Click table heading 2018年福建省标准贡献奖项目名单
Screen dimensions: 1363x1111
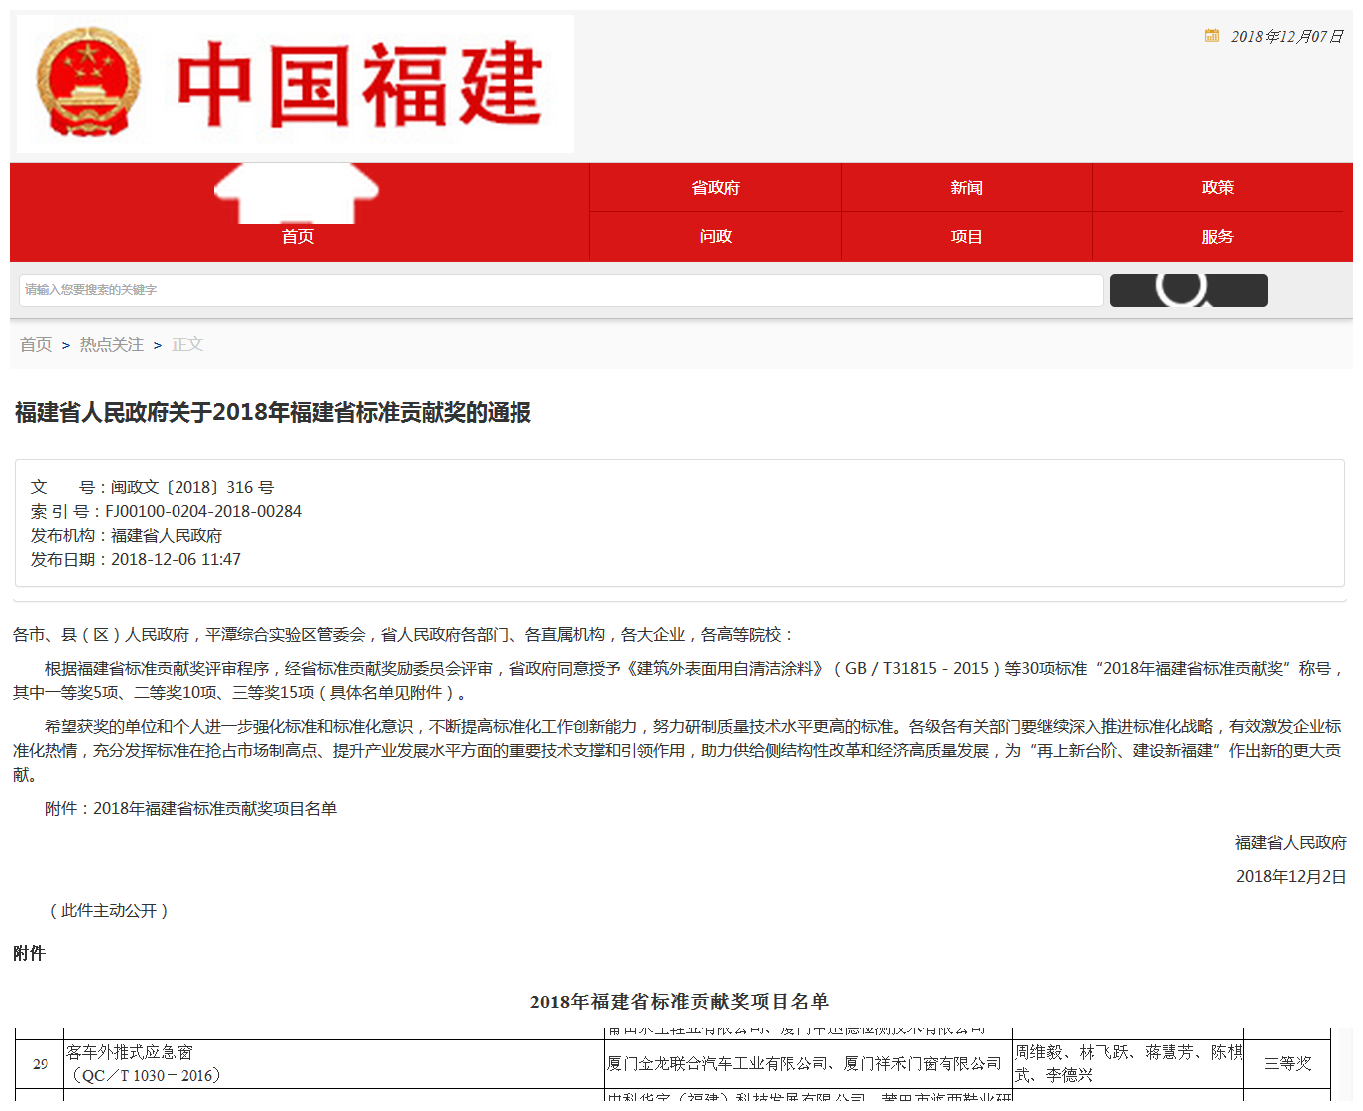pyautogui.click(x=680, y=1001)
